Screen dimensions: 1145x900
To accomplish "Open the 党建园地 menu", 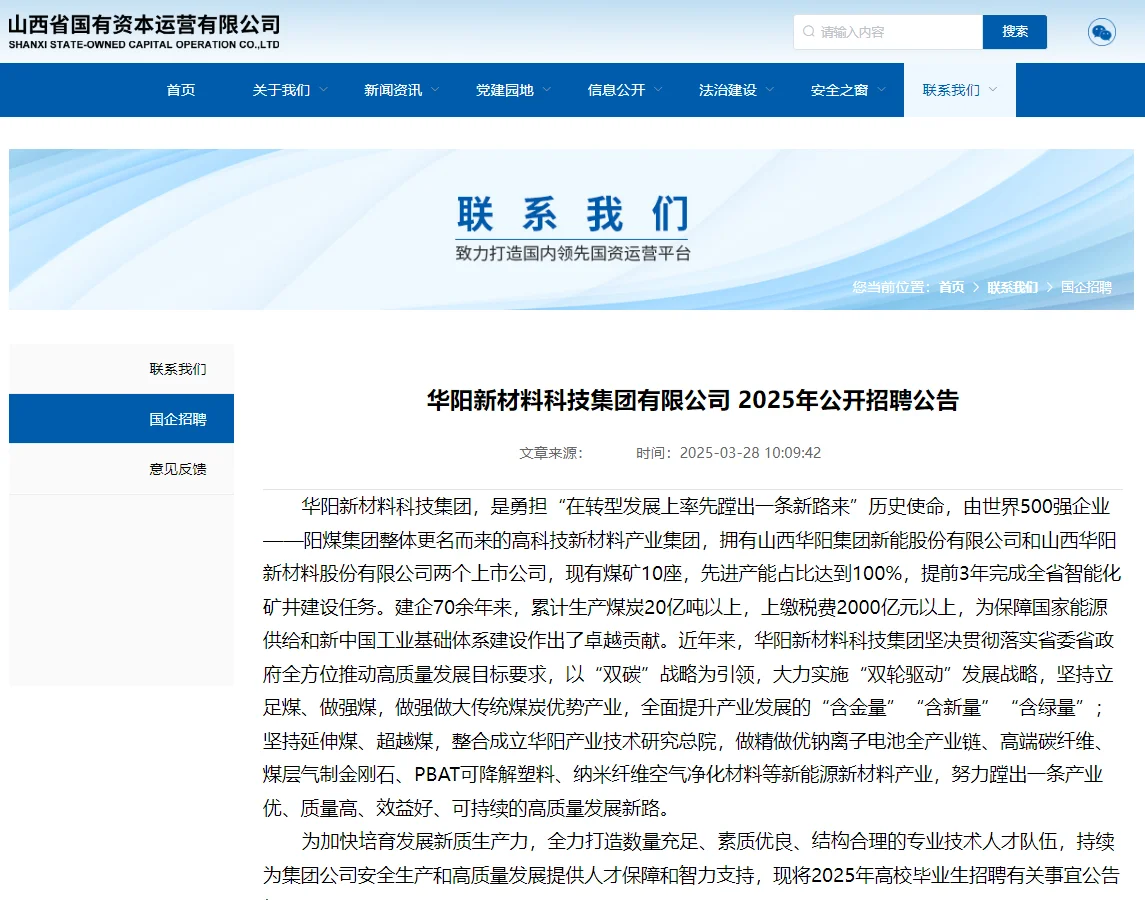I will pos(505,90).
